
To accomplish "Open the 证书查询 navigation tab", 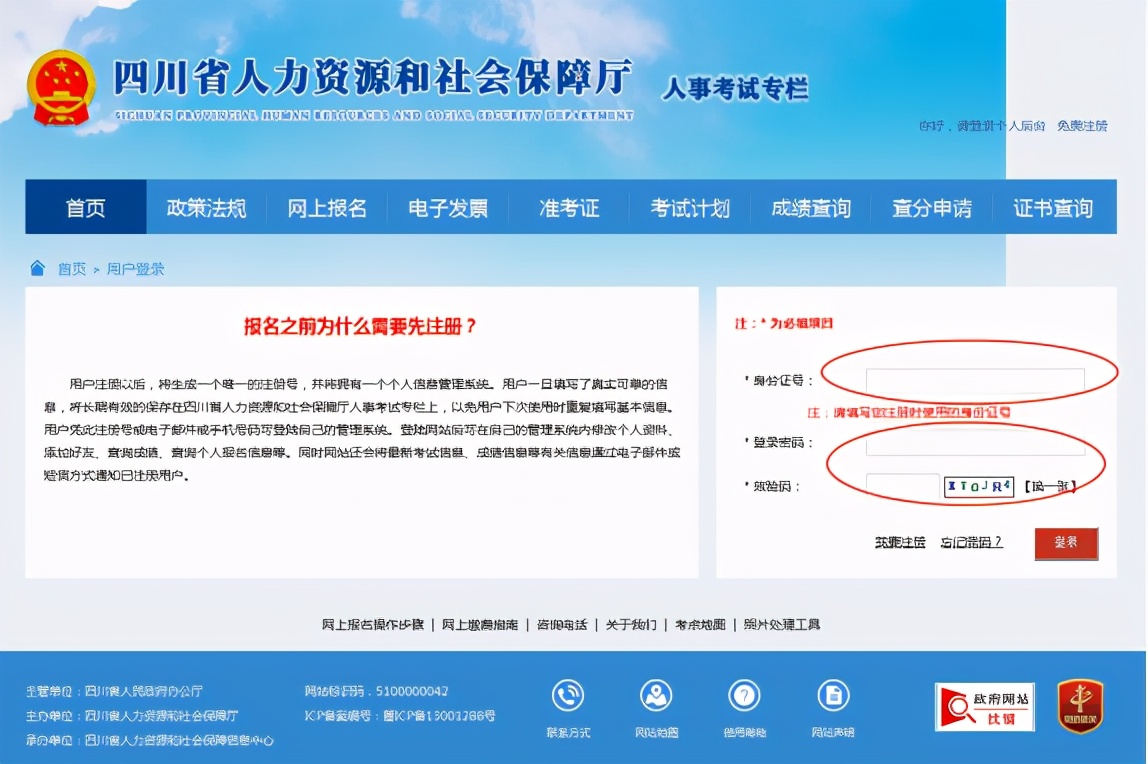I will [1054, 207].
